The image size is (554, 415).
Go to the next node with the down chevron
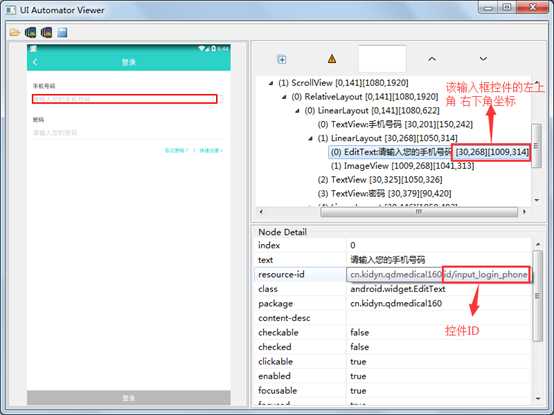point(483,59)
